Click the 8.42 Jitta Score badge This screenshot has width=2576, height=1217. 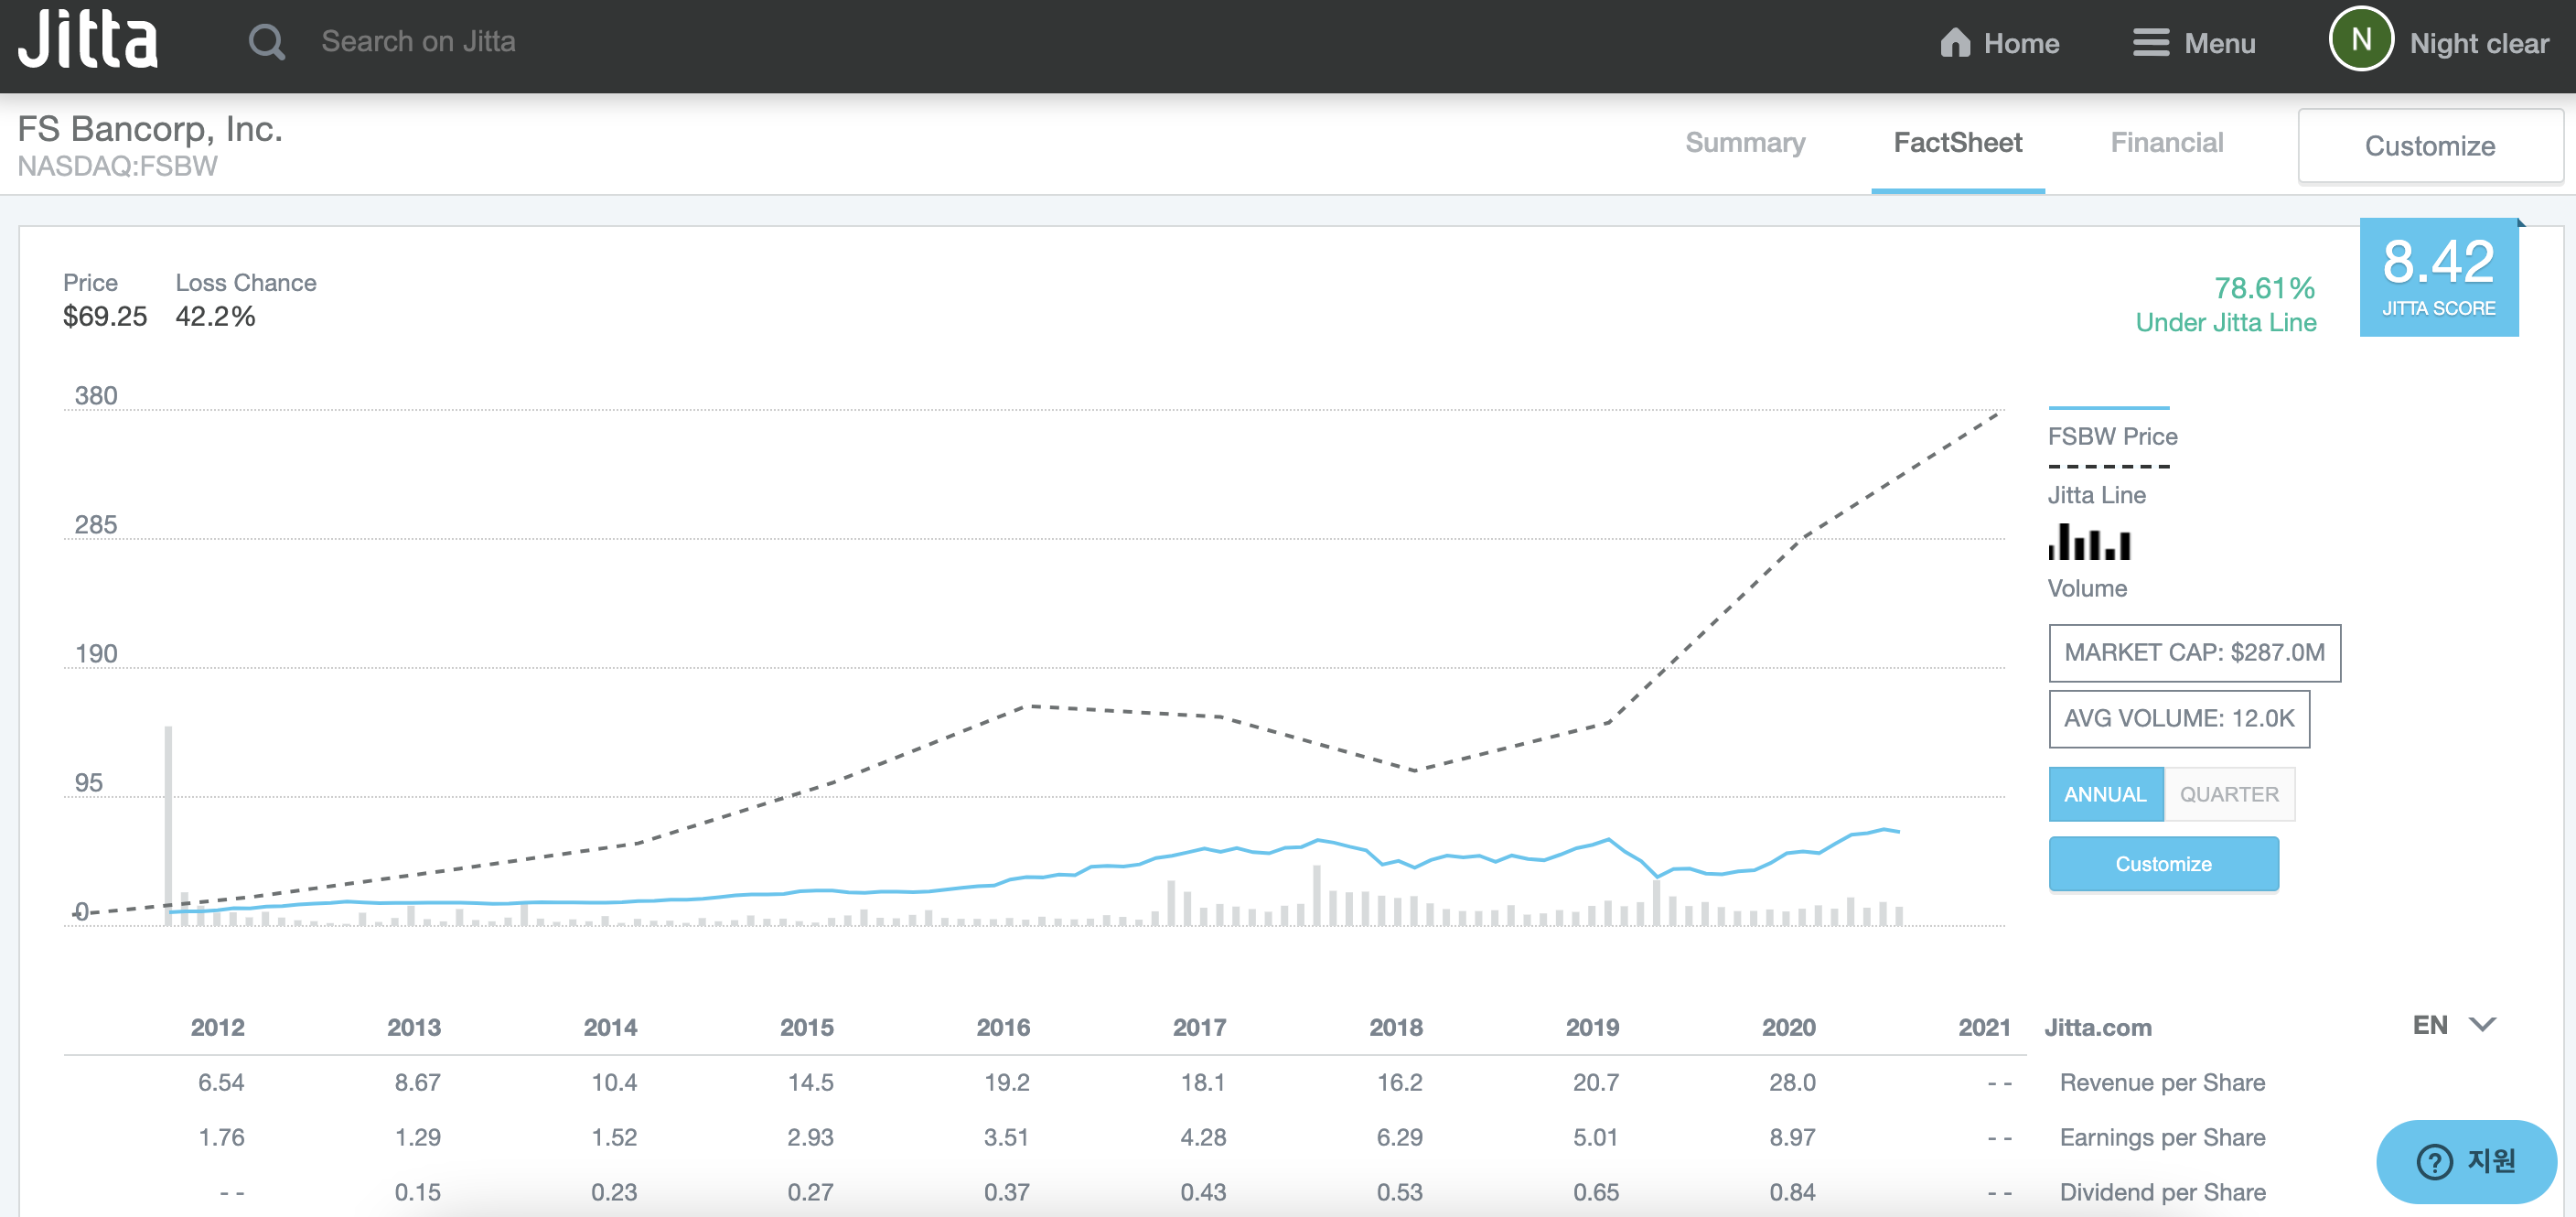pos(2438,277)
